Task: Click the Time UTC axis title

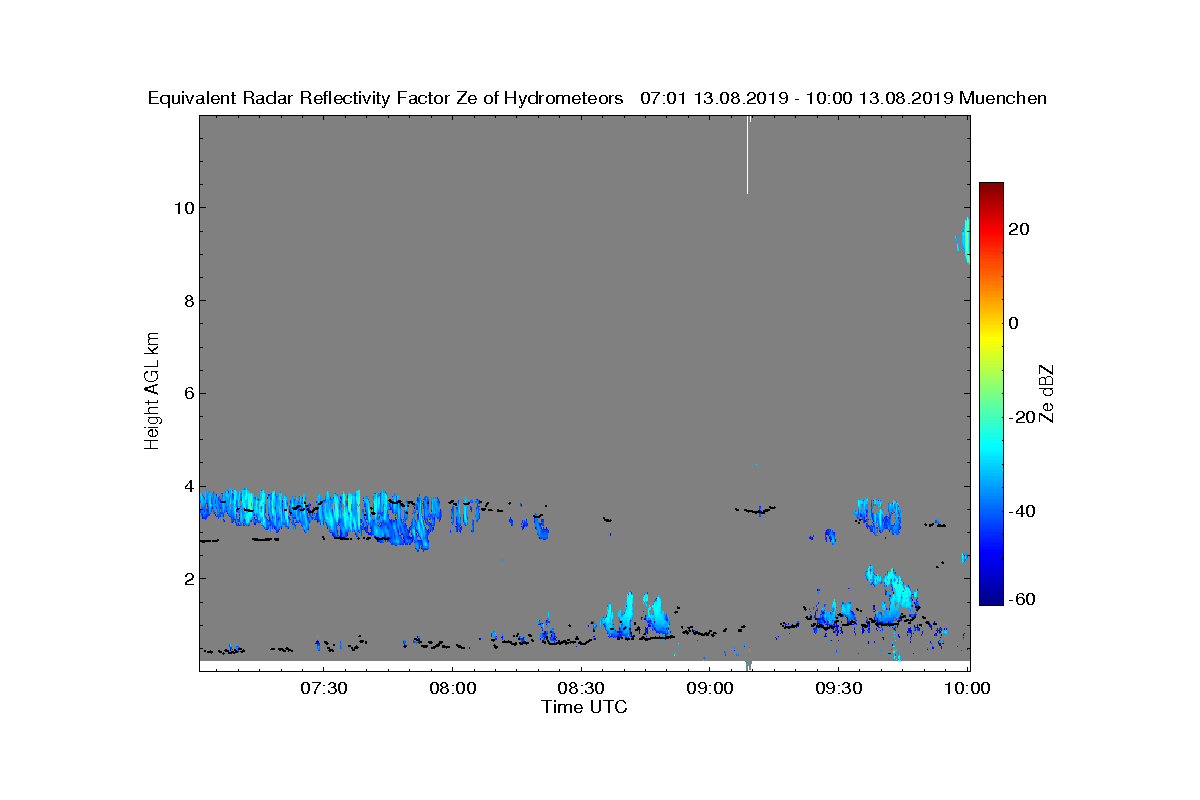Action: click(585, 707)
